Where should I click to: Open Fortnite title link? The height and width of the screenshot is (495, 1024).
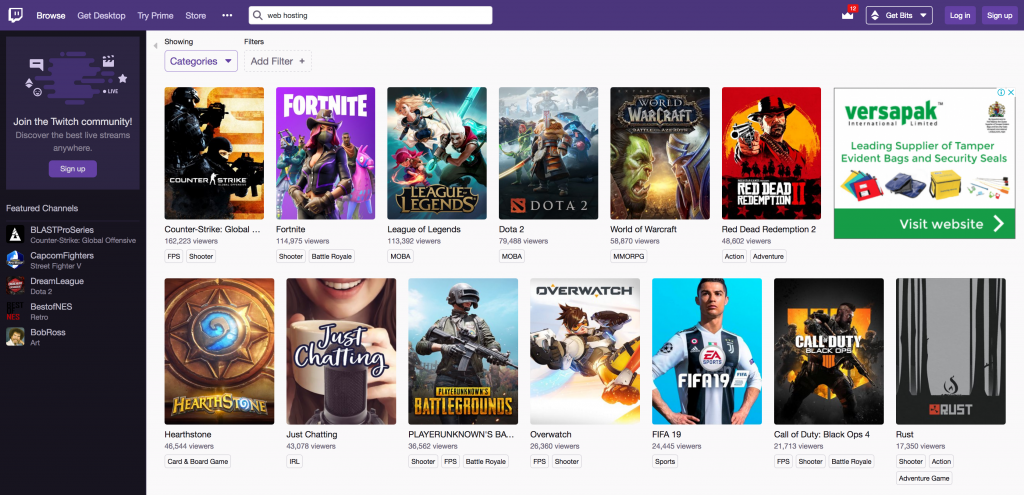click(291, 229)
